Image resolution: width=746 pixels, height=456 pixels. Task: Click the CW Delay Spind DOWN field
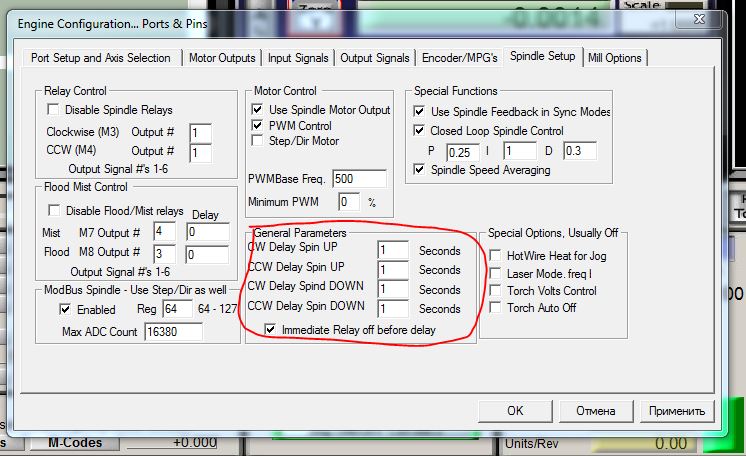coord(393,289)
